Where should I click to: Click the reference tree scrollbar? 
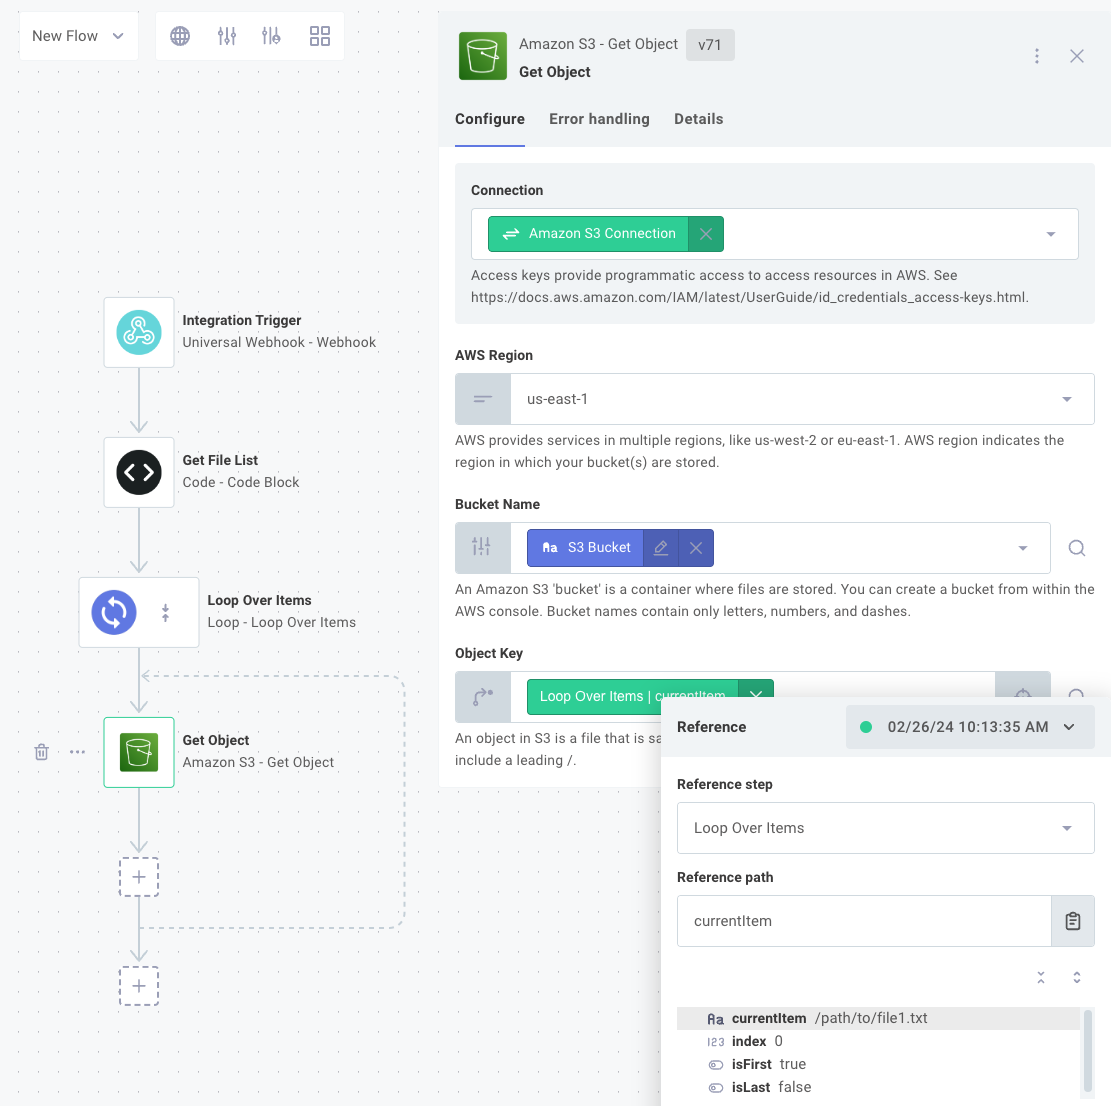click(1088, 1051)
